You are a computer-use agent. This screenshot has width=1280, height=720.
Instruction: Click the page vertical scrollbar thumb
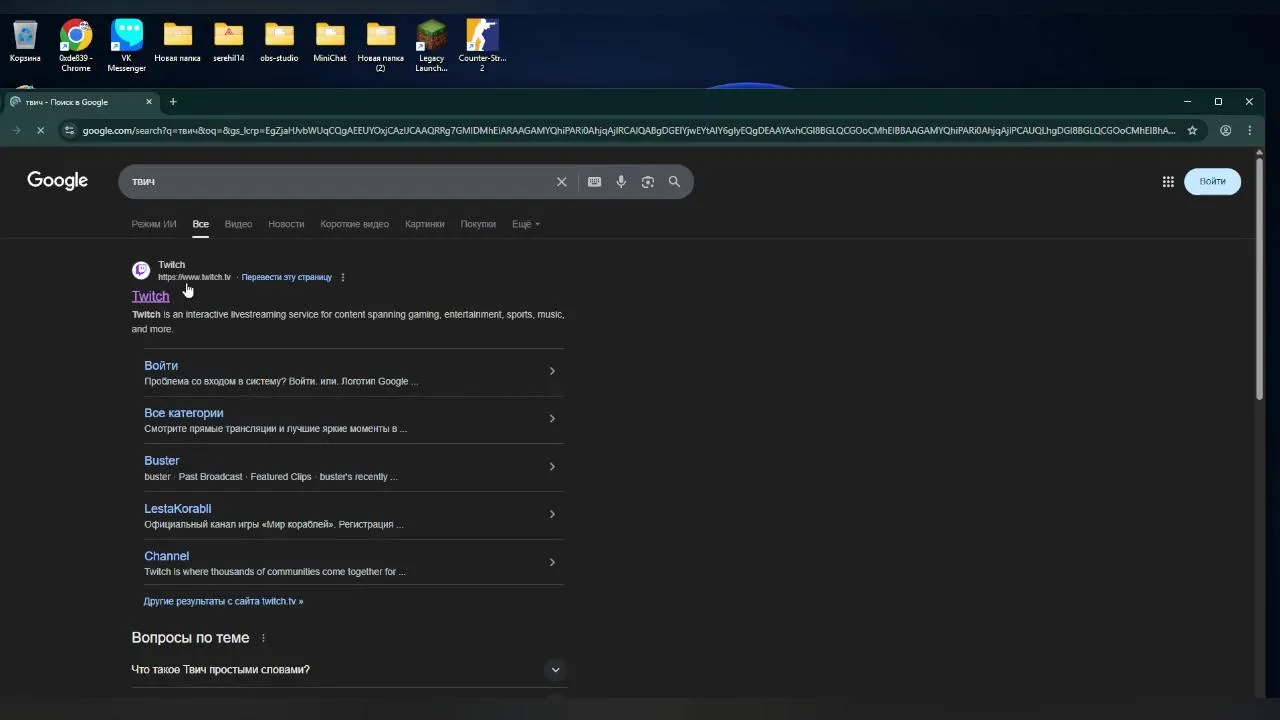pyautogui.click(x=1259, y=279)
